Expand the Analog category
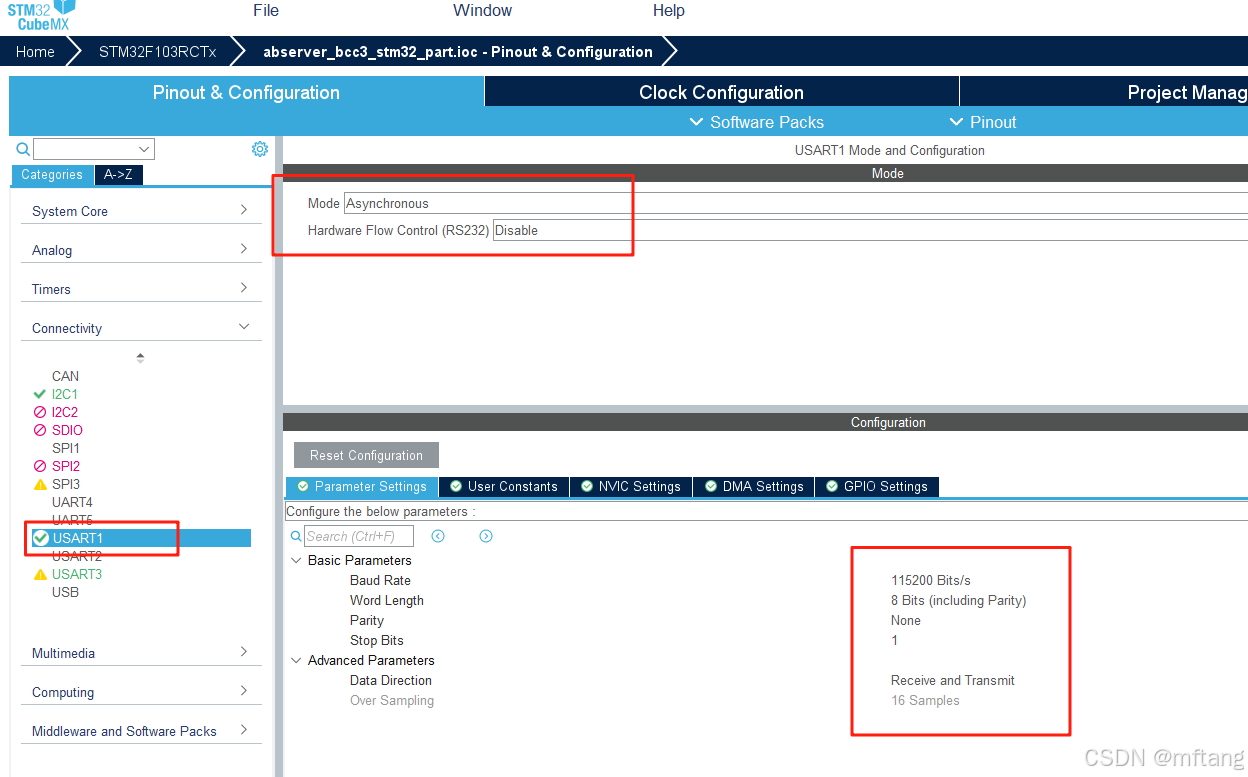The image size is (1248, 777). point(141,250)
